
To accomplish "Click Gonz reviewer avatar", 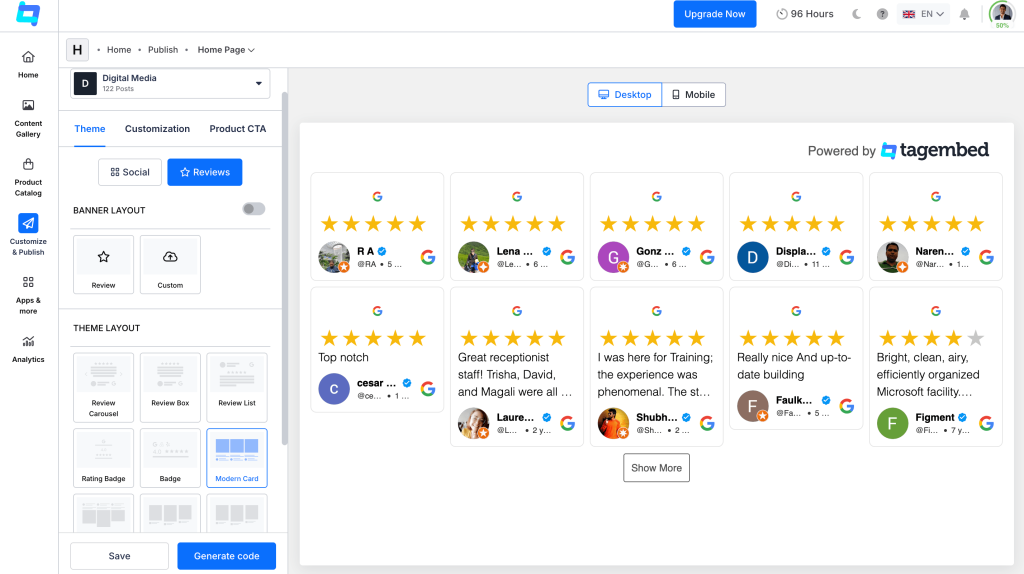I will [x=613, y=257].
